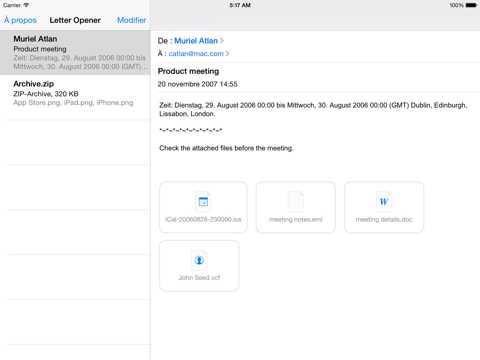Open the meeting notes.eml attachment icon
This screenshot has height=360, width=480.
tap(296, 201)
